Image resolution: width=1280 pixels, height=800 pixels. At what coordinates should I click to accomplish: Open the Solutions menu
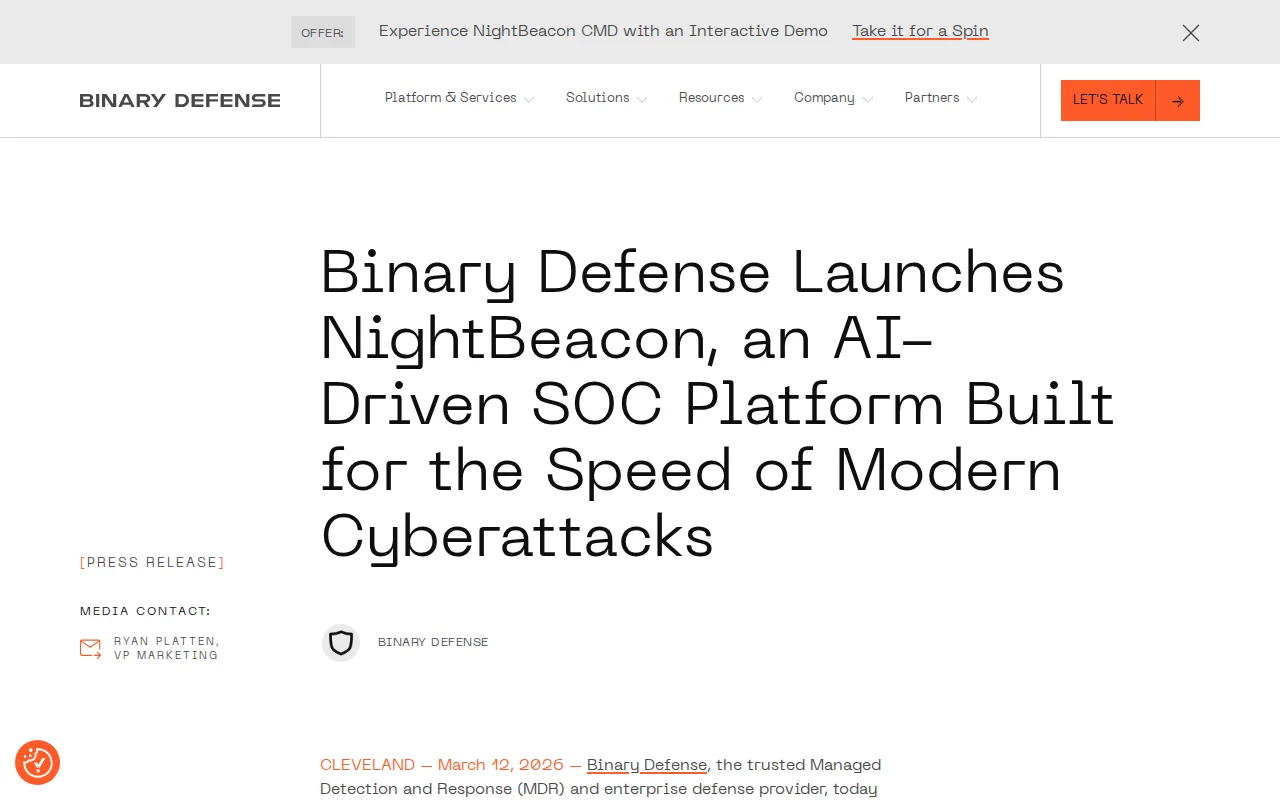pos(598,98)
